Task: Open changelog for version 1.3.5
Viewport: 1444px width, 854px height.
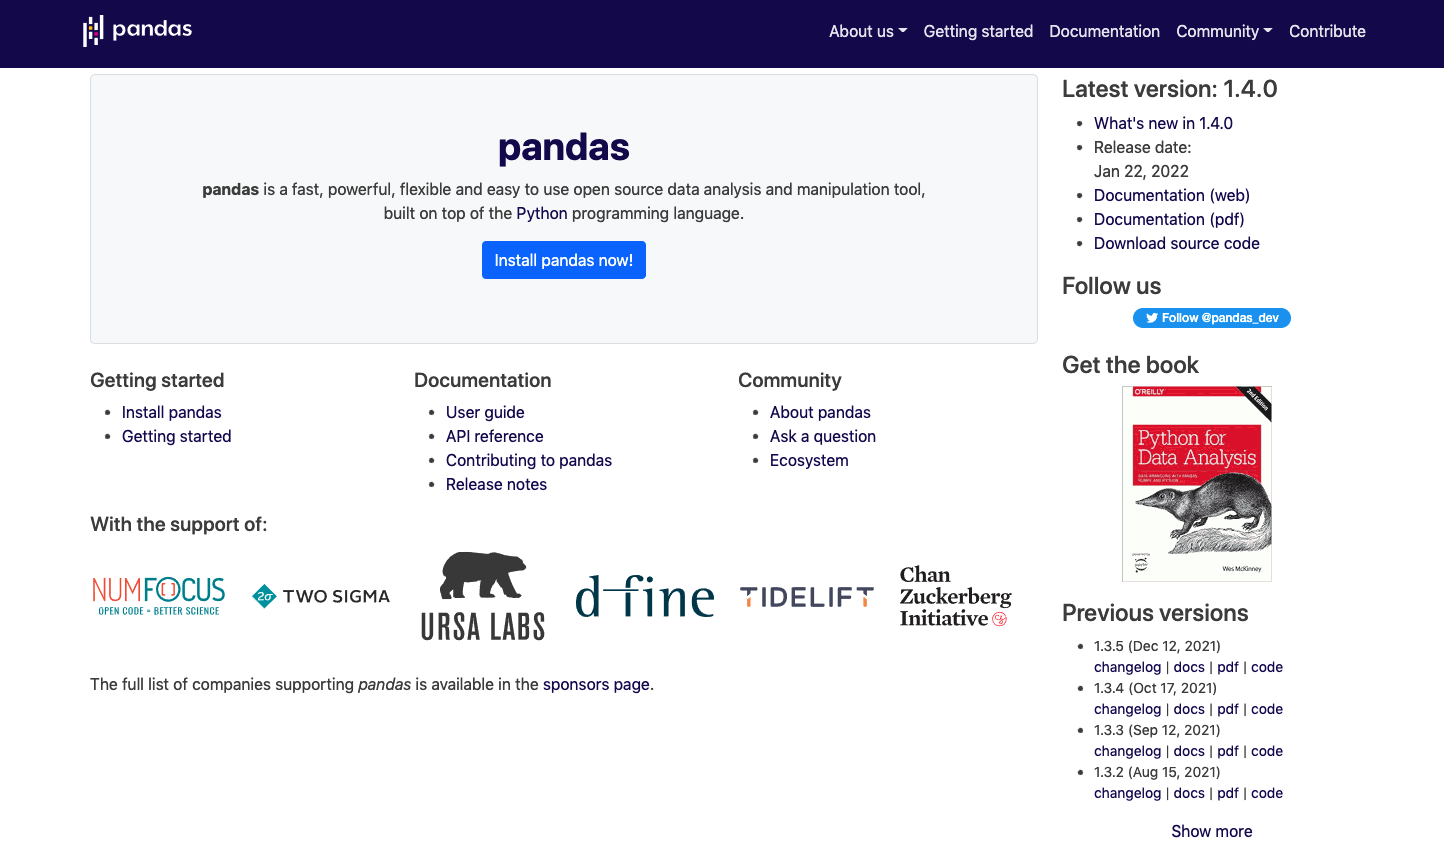Action: 1127,667
